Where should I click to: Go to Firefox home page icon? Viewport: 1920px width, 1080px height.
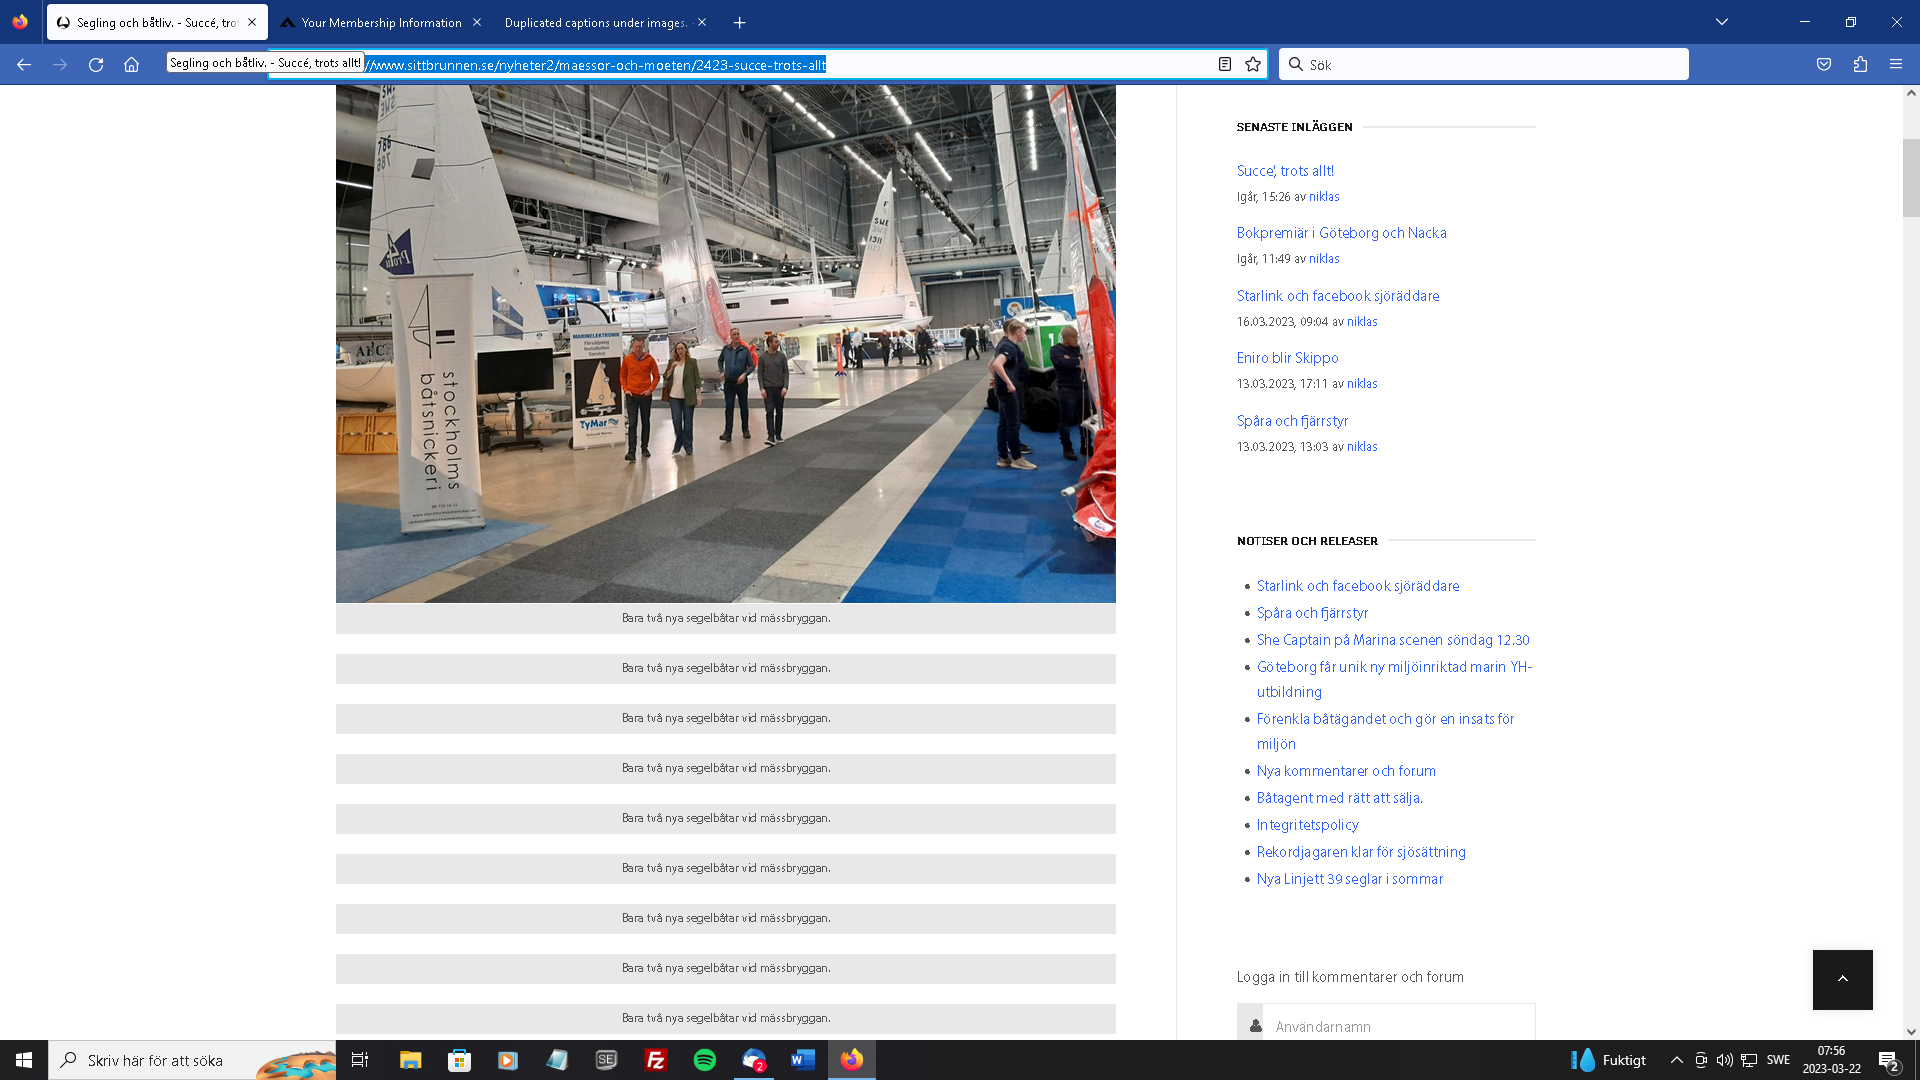pyautogui.click(x=131, y=65)
